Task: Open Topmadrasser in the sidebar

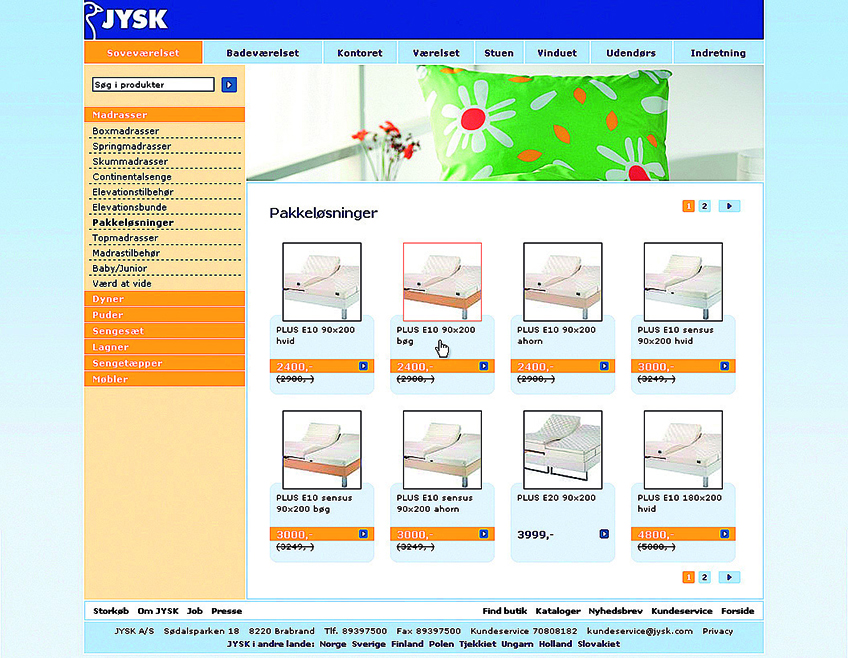Action: (x=125, y=238)
